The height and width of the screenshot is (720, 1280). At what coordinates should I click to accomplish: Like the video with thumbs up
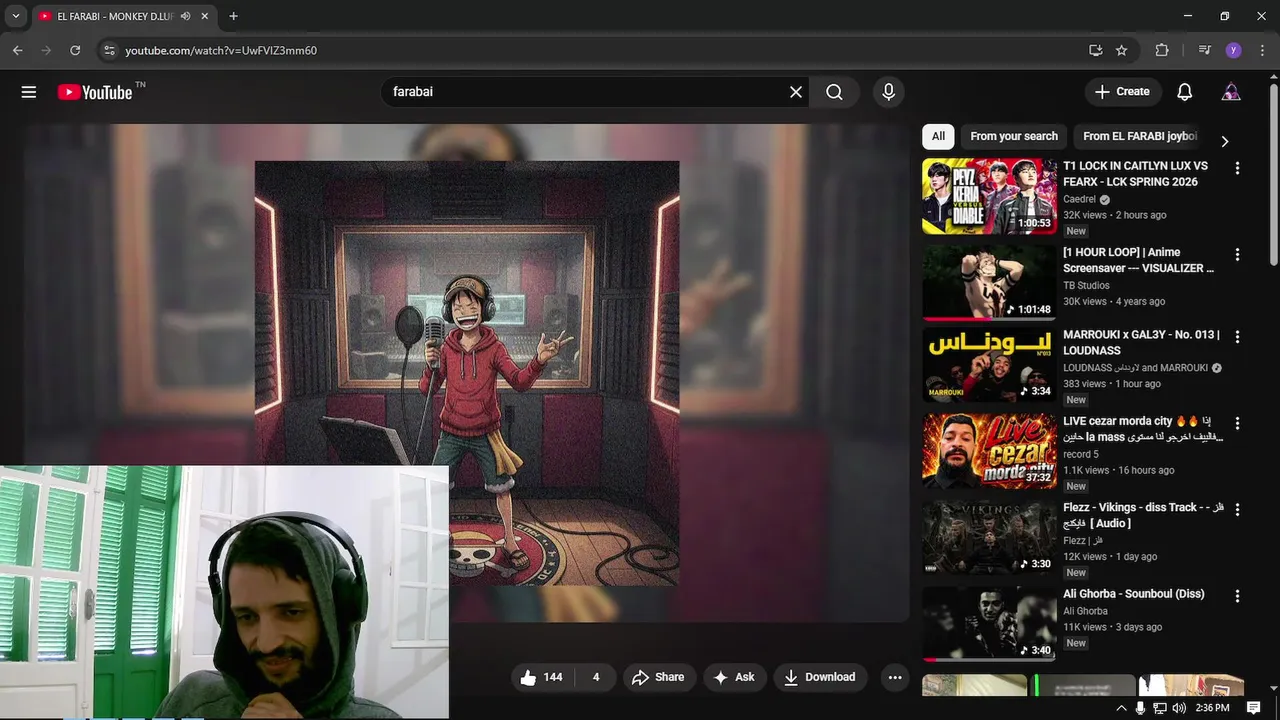coord(541,677)
